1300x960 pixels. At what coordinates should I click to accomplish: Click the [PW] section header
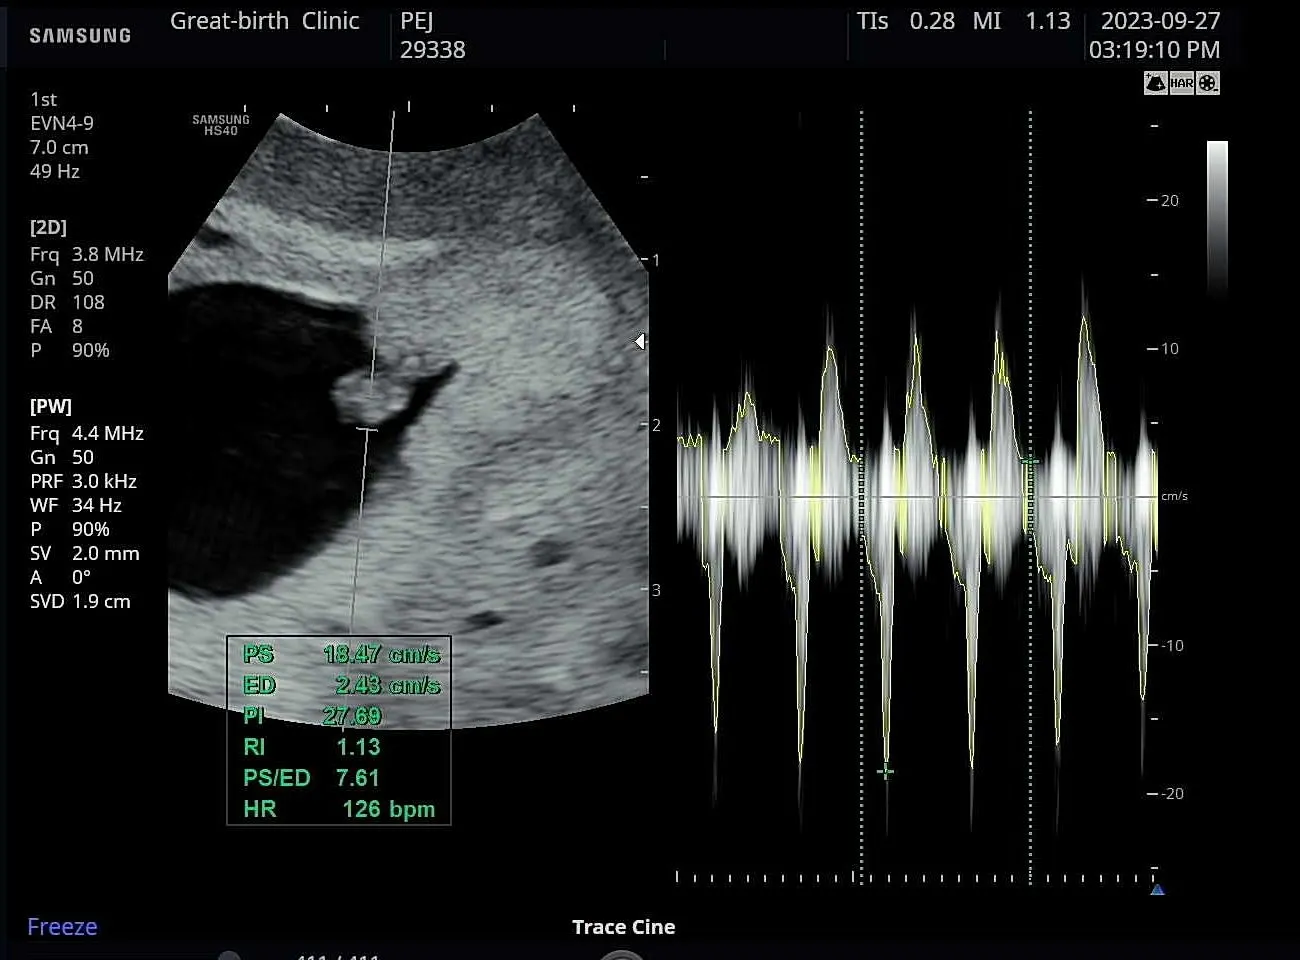pos(51,406)
